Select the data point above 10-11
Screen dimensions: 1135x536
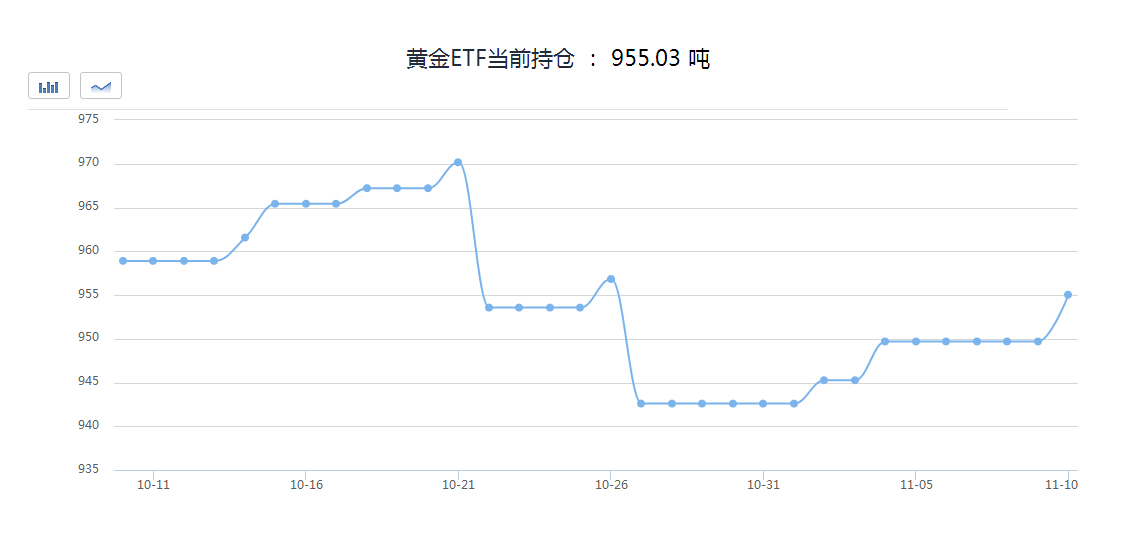point(153,261)
